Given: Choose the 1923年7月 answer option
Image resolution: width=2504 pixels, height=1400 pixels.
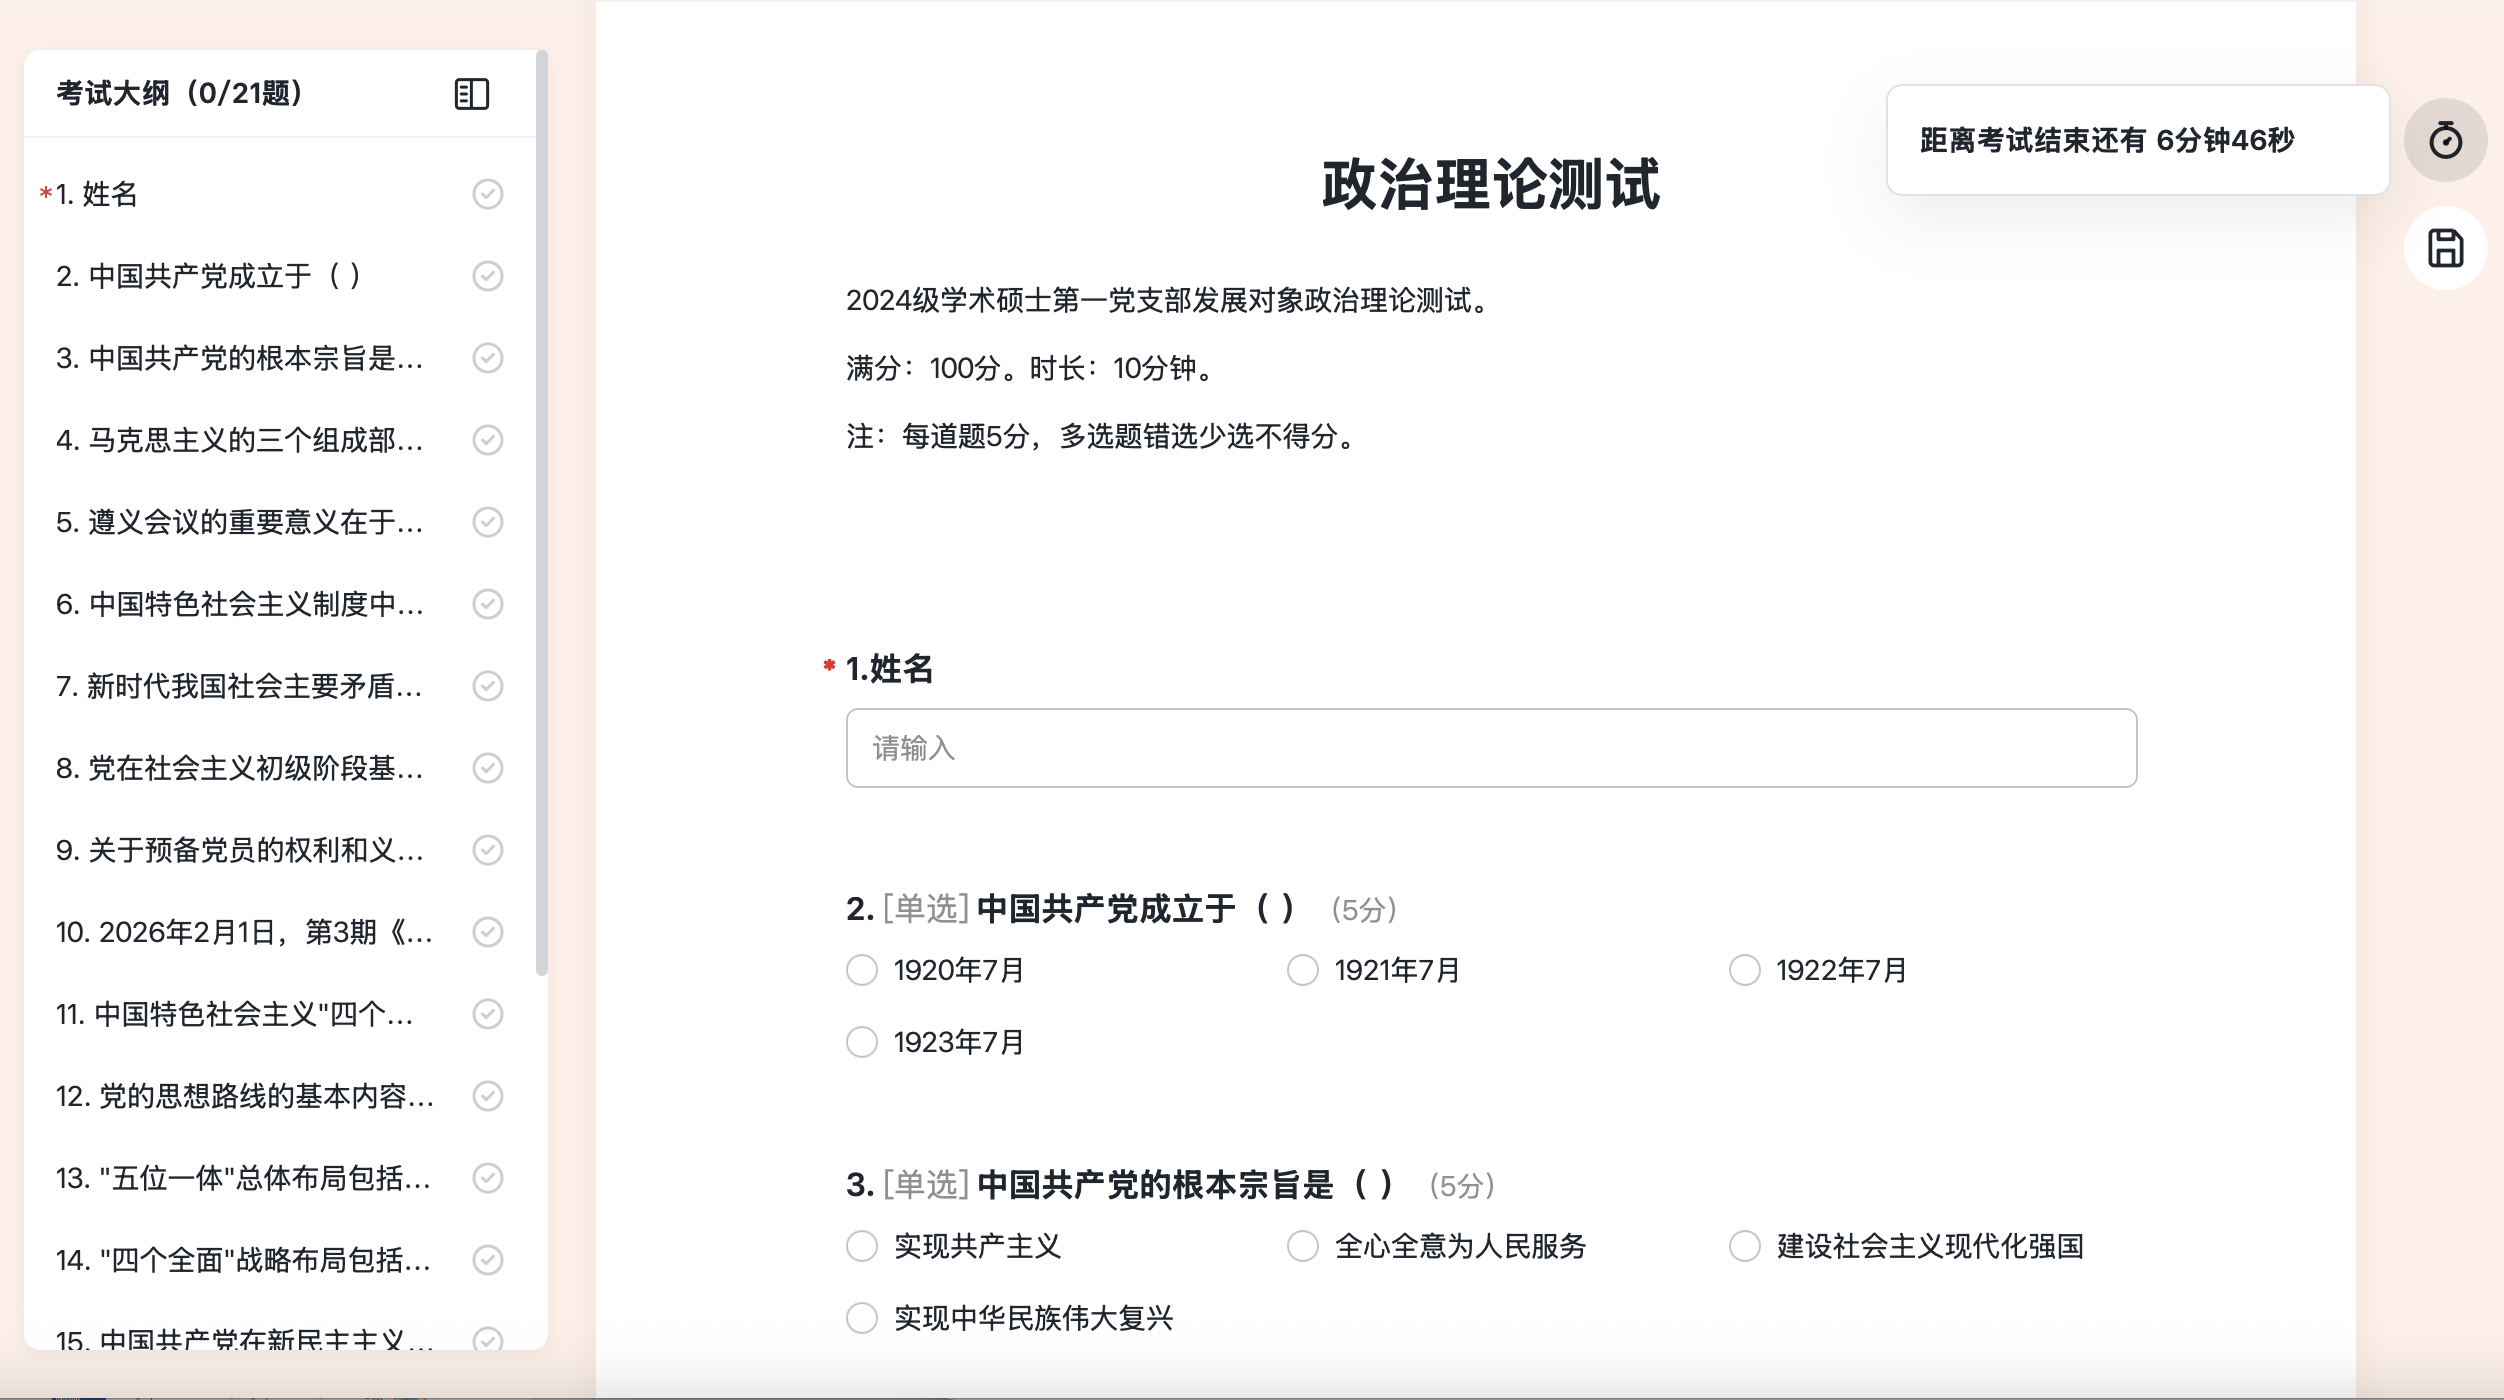Looking at the screenshot, I should click(861, 1042).
